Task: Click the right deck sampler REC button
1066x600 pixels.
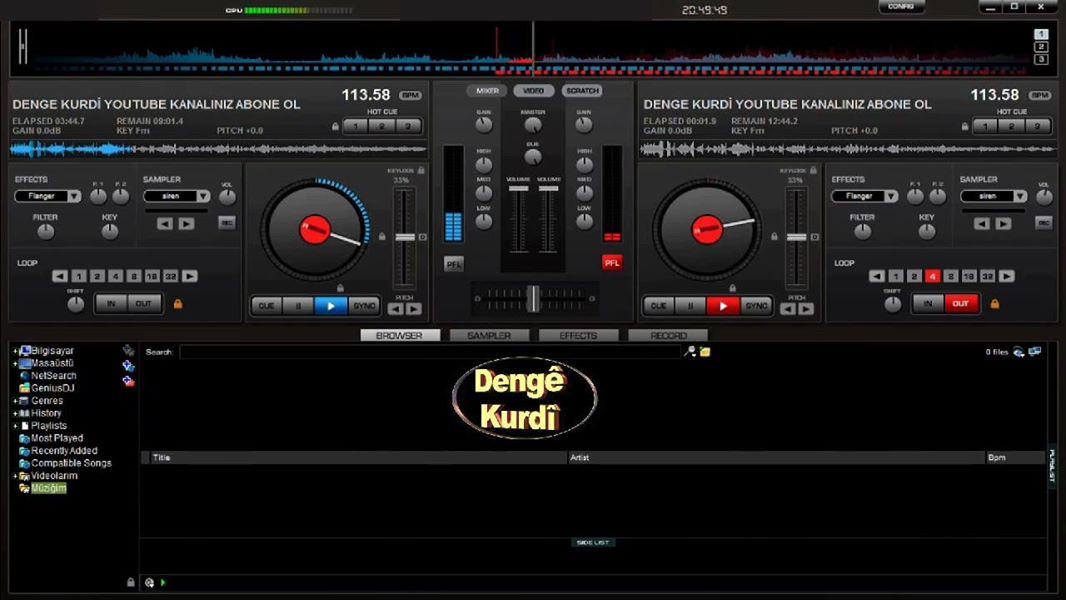Action: 1044,223
